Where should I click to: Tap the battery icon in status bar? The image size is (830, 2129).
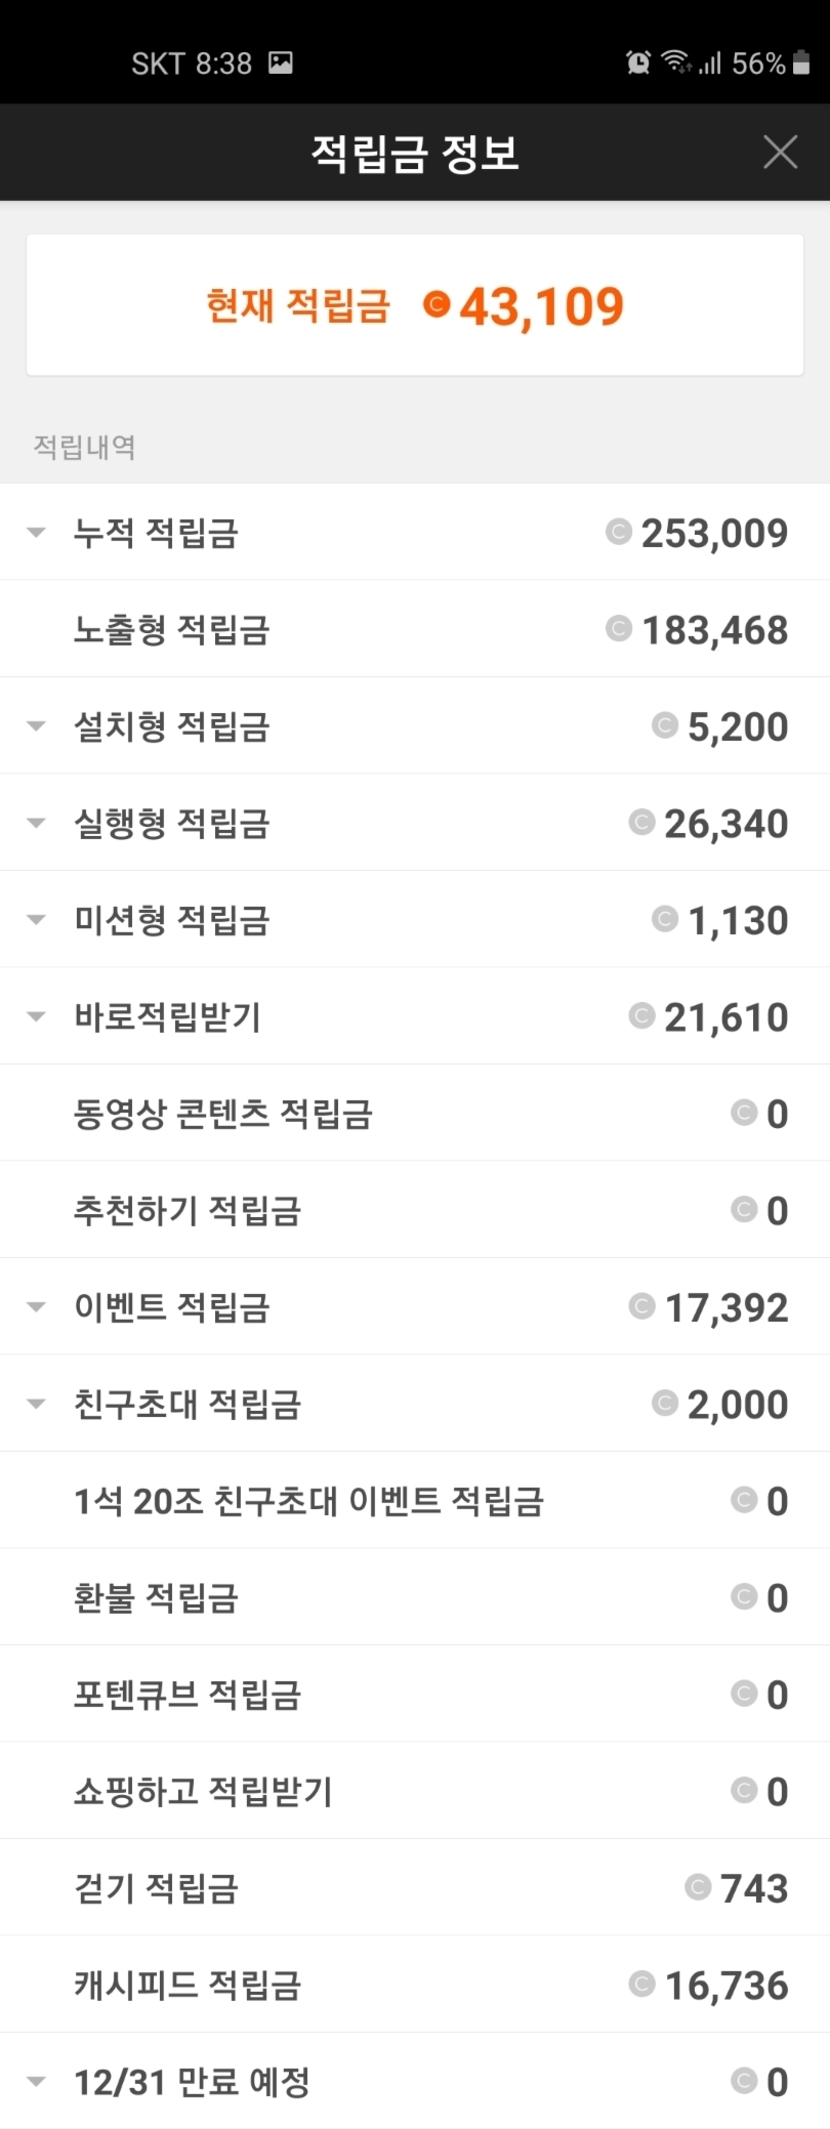click(801, 63)
